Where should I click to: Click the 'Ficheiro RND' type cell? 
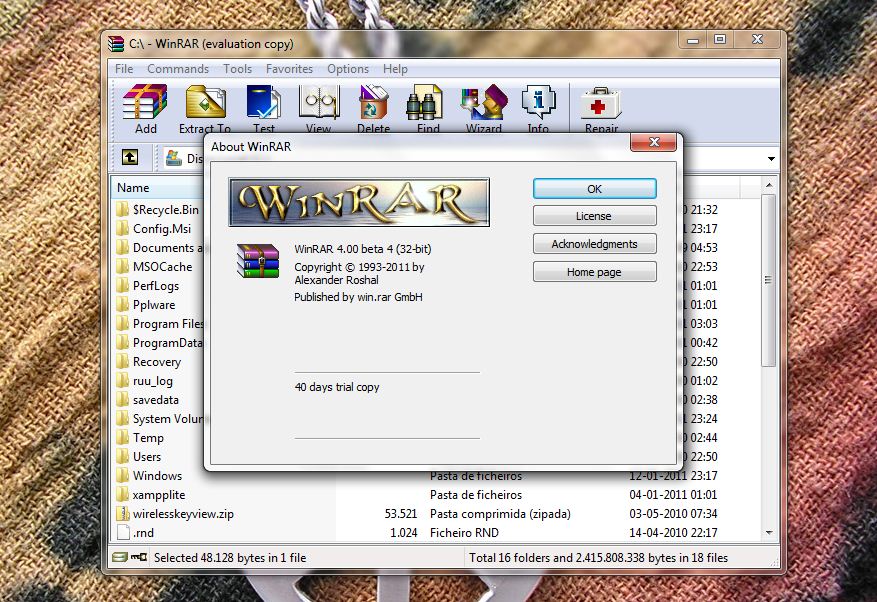pyautogui.click(x=464, y=533)
